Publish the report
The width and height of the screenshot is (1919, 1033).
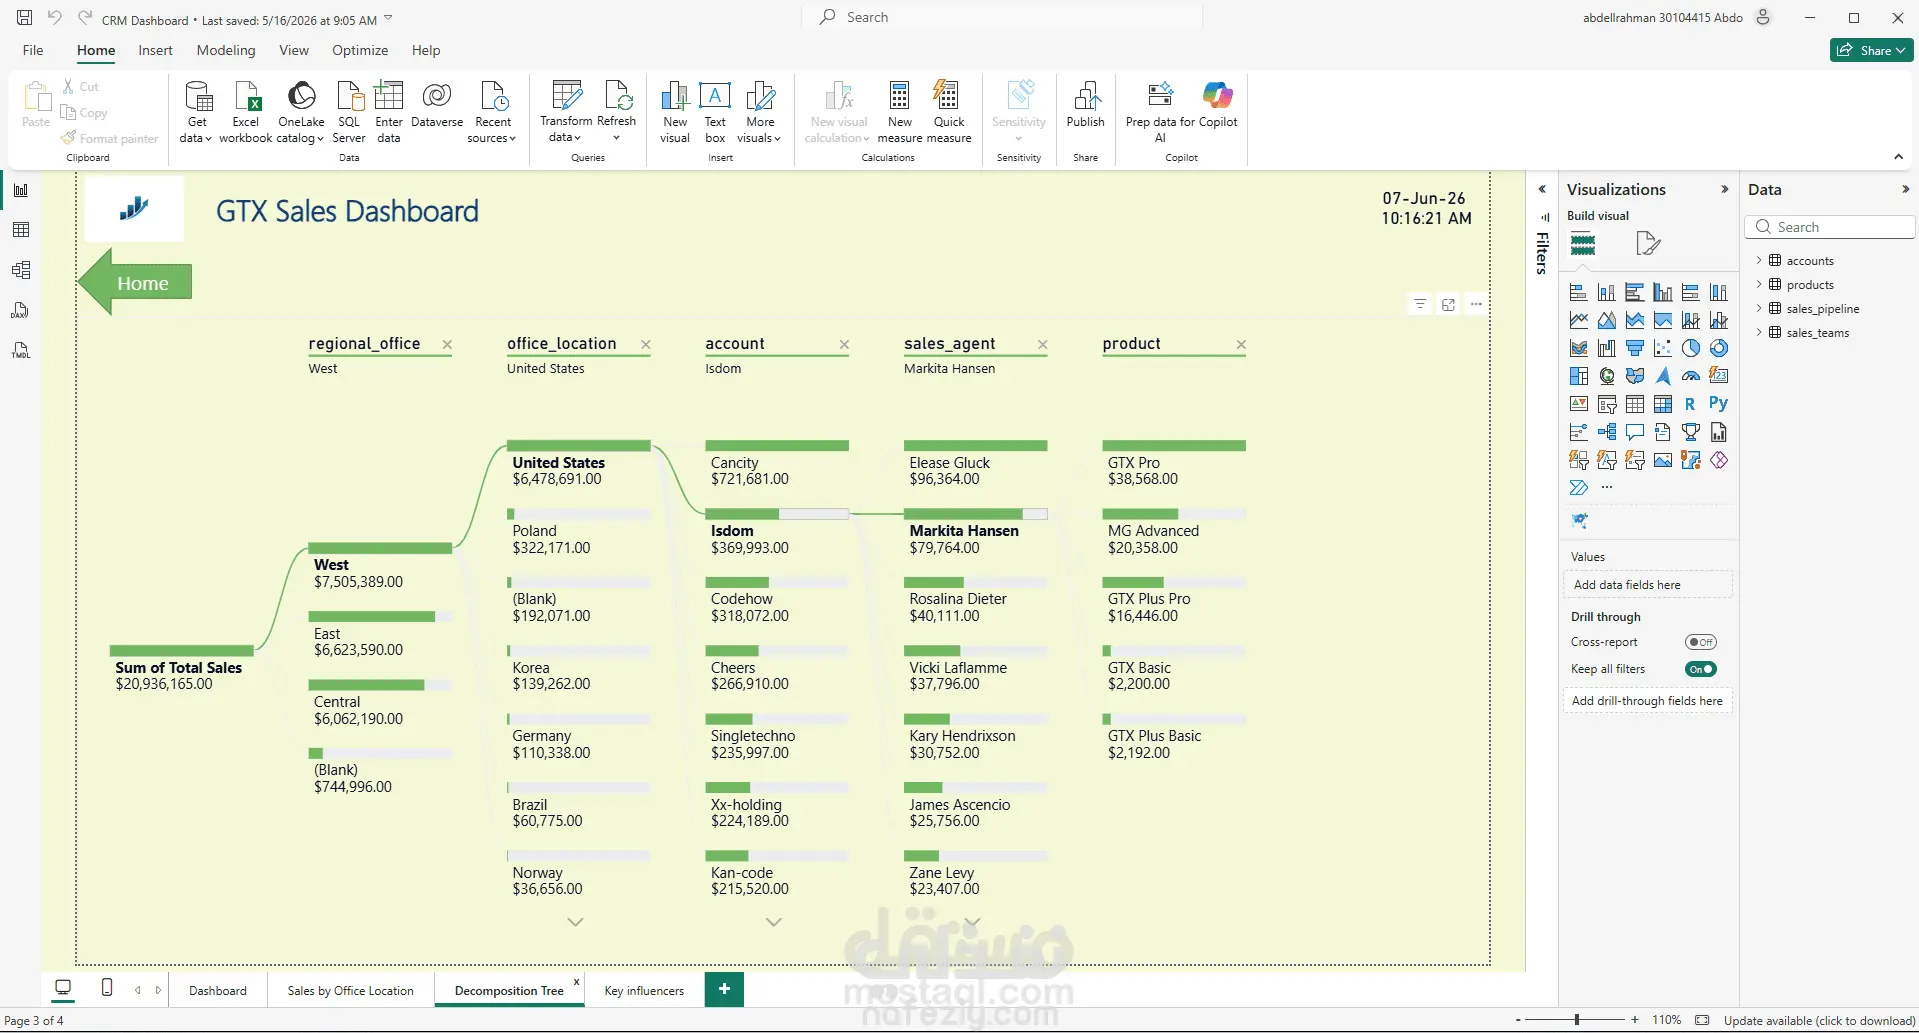click(x=1086, y=105)
